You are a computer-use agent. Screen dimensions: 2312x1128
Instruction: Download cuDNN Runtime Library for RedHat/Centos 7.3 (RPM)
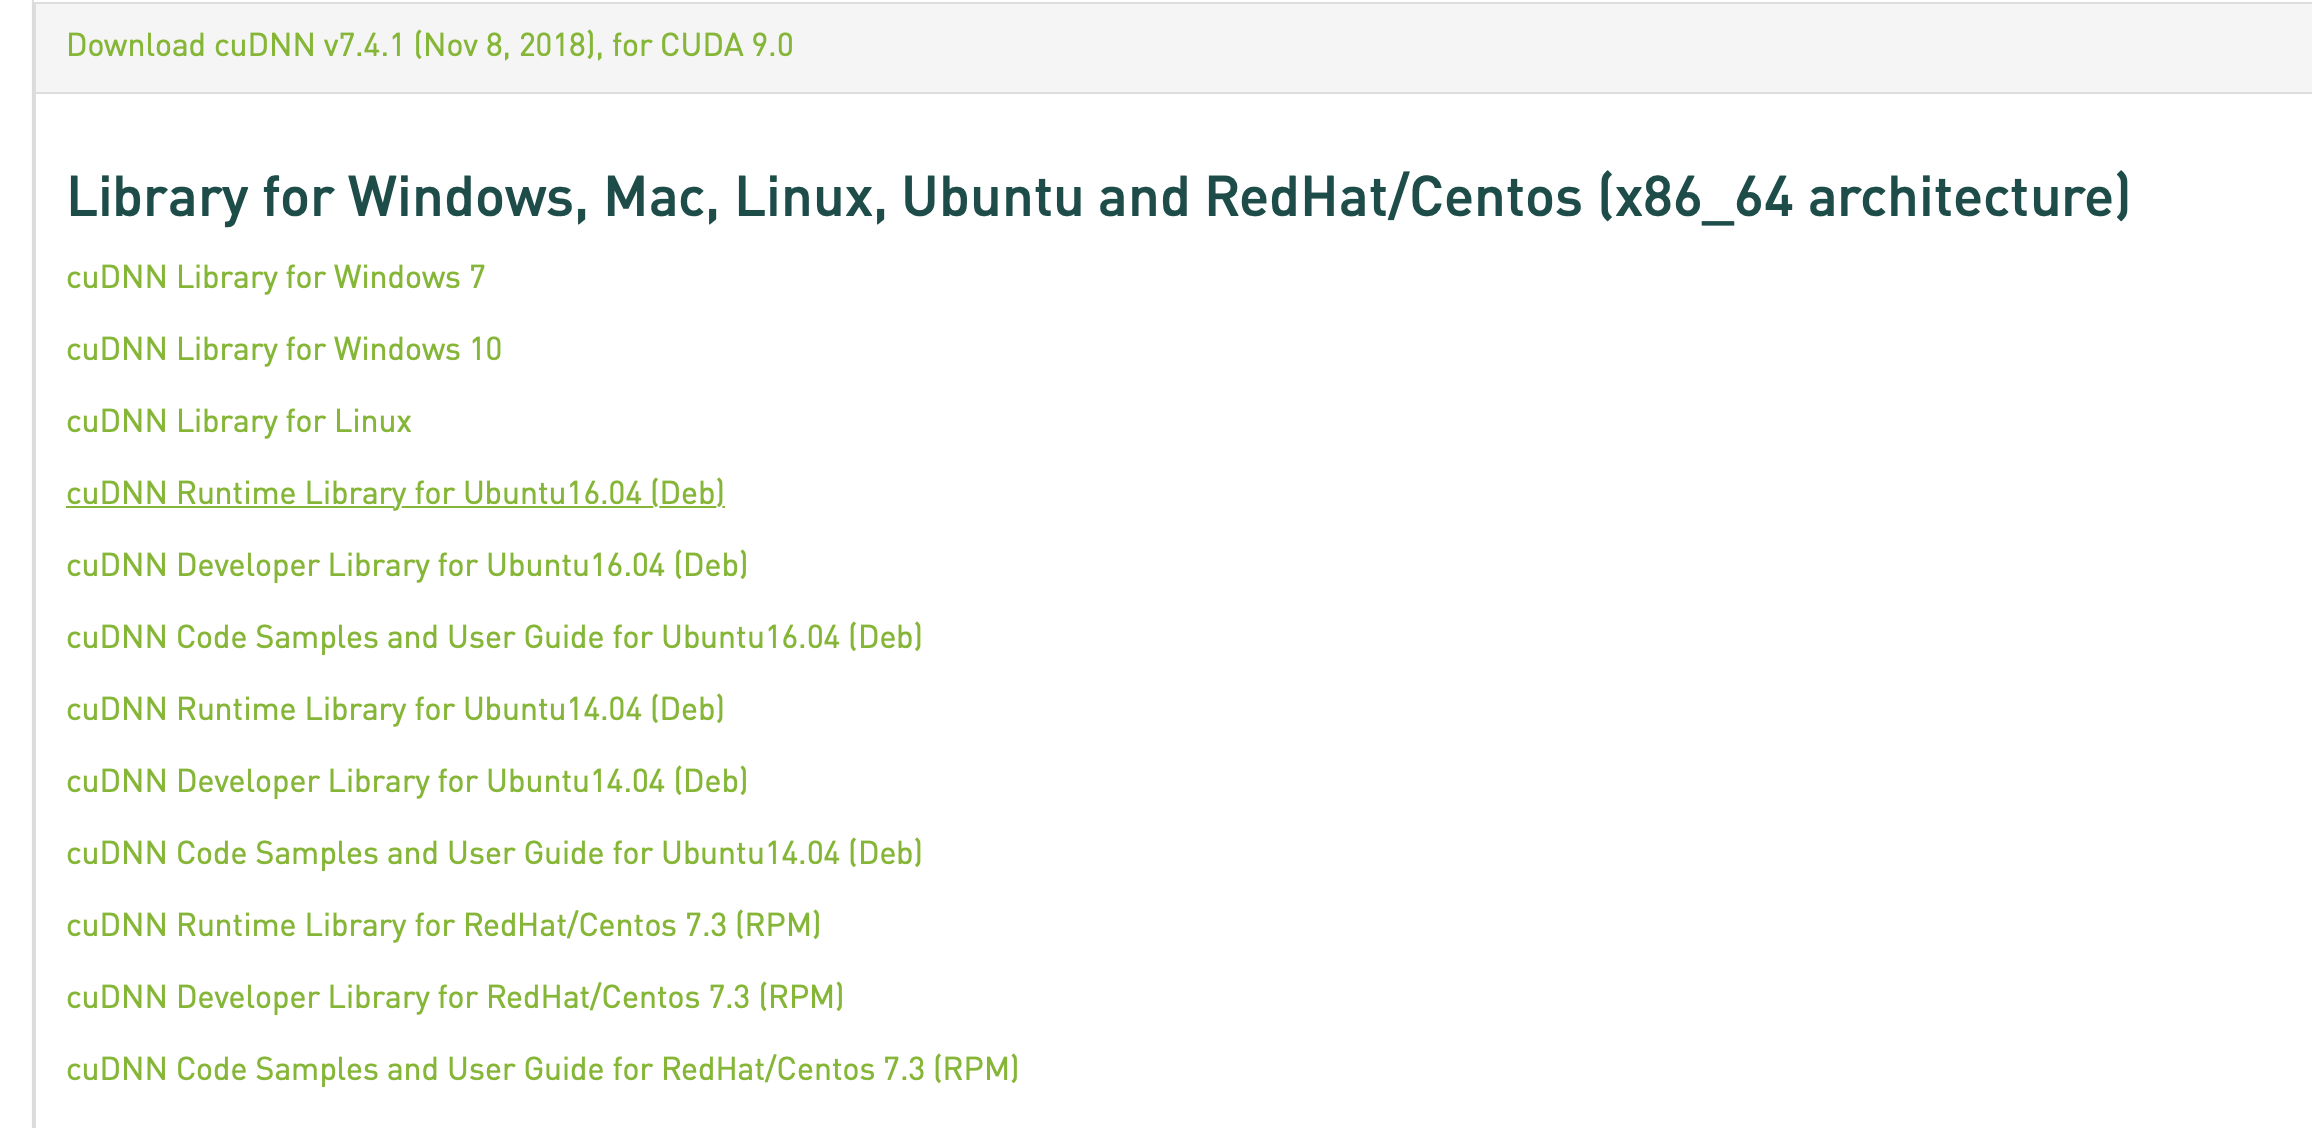pyautogui.click(x=444, y=925)
